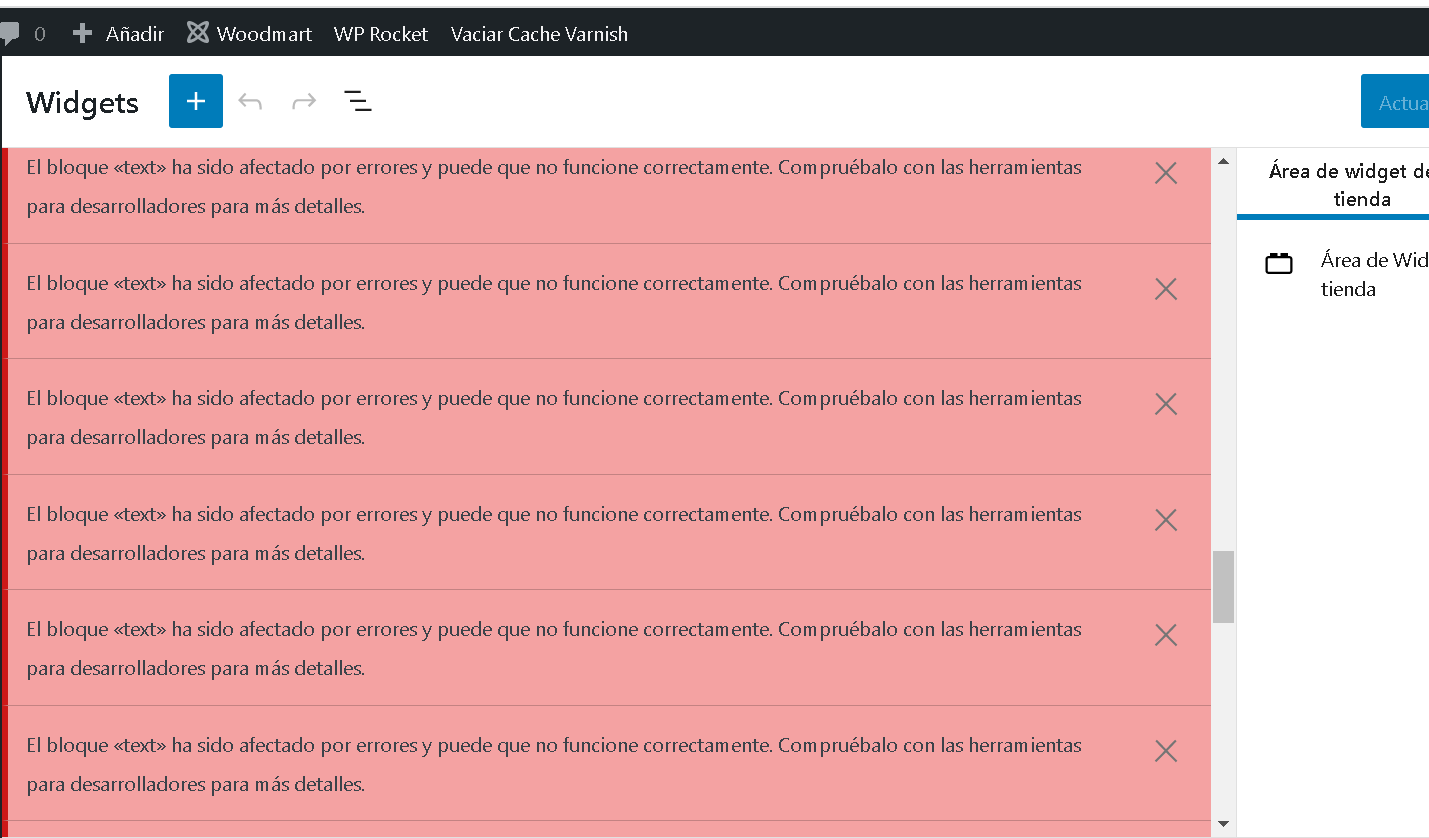Click the Añadir plus icon
The height and width of the screenshot is (838, 1429).
pos(83,34)
